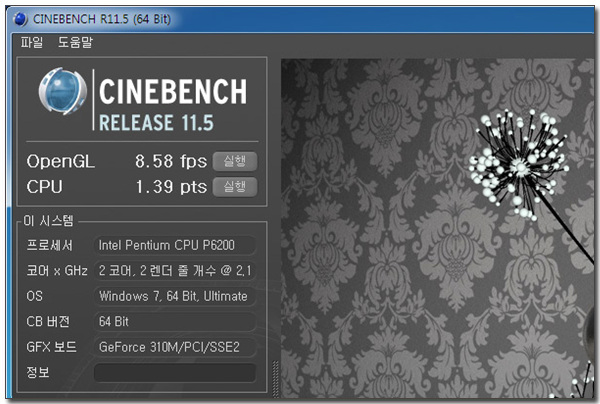Select the Windows 7, 64 Bit, Ultimate field
This screenshot has height=404, width=600.
tap(175, 296)
